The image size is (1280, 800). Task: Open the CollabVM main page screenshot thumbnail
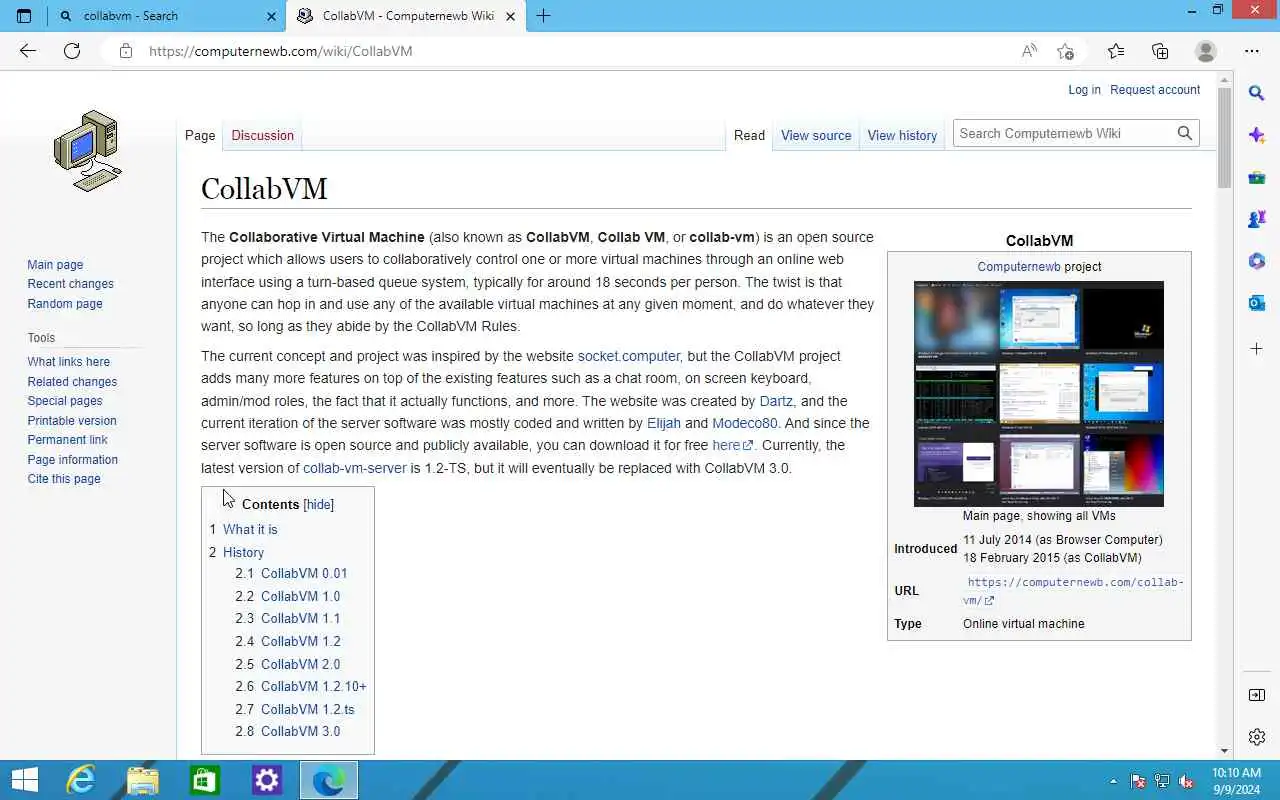(1039, 394)
